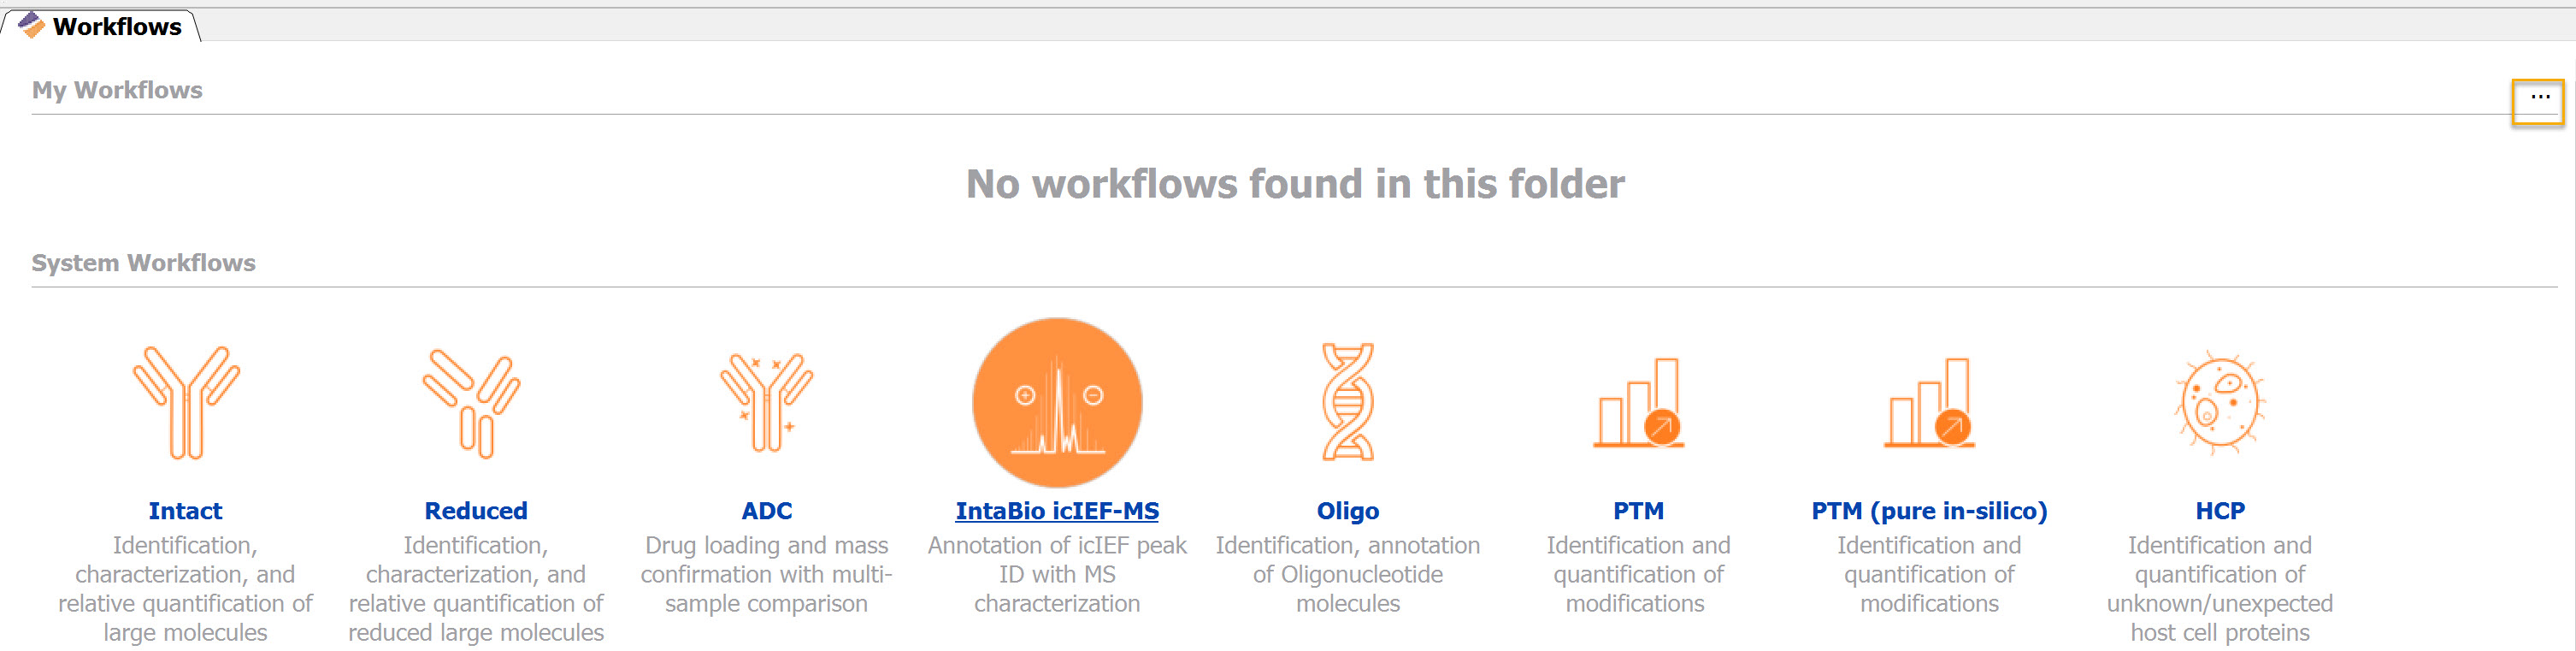The height and width of the screenshot is (651, 2576).
Task: Click the Oligo workflow description text
Action: (1347, 574)
